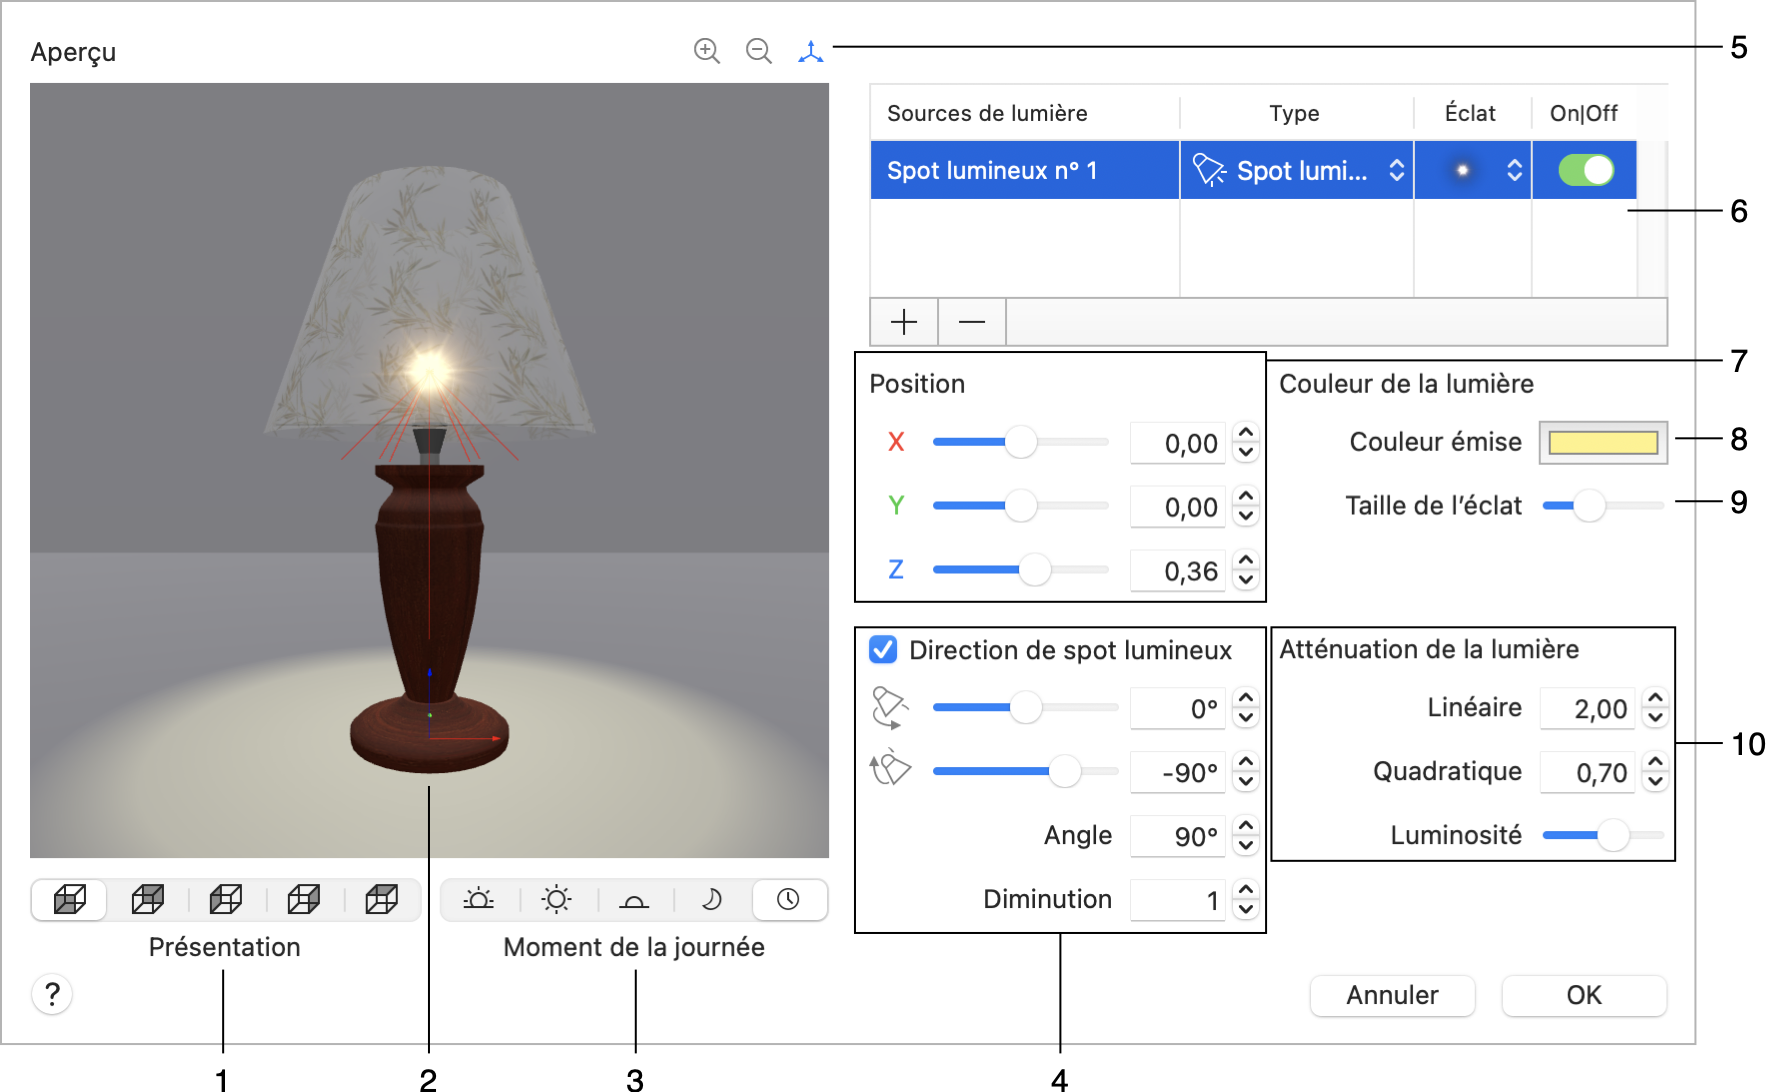
Task: Choose night moon lighting
Action: (x=712, y=899)
